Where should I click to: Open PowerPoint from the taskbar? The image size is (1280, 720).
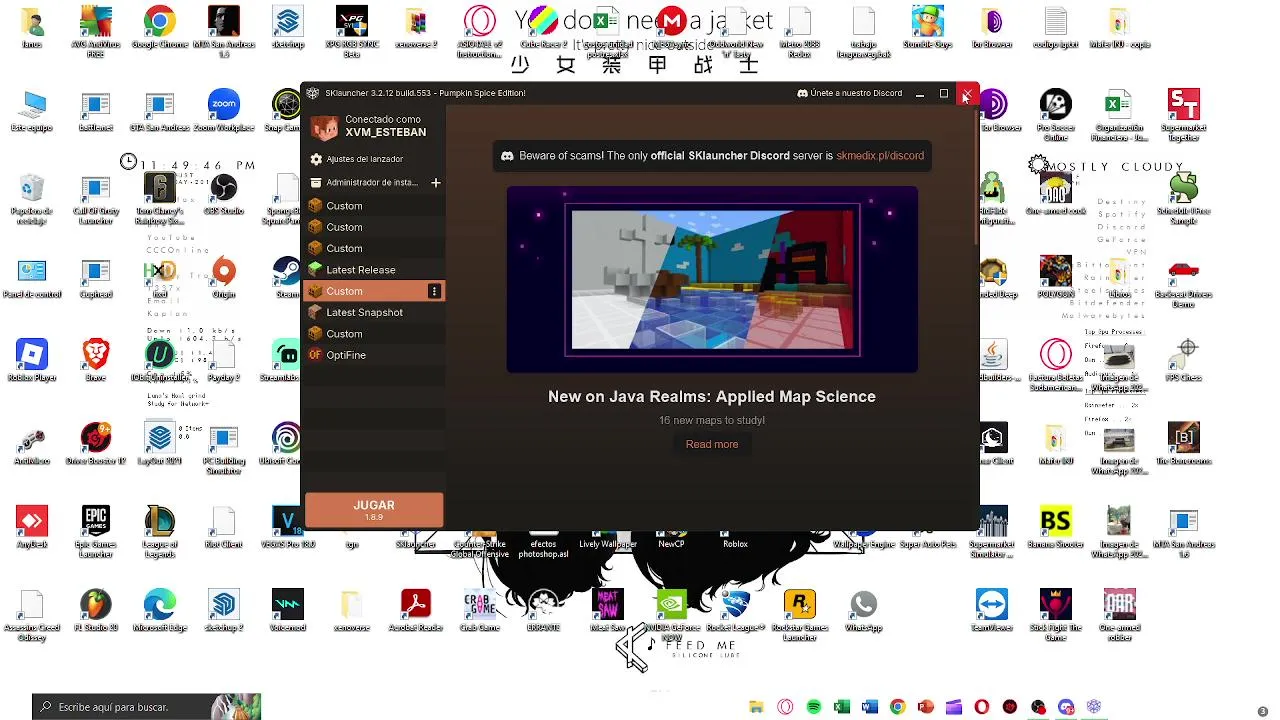pos(925,707)
